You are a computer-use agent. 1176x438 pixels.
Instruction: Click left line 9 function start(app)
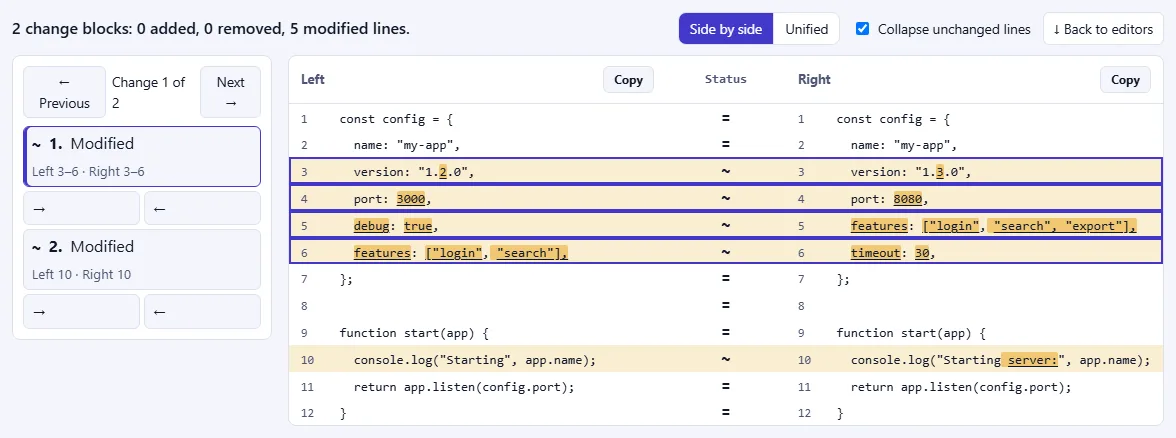[x=414, y=332]
